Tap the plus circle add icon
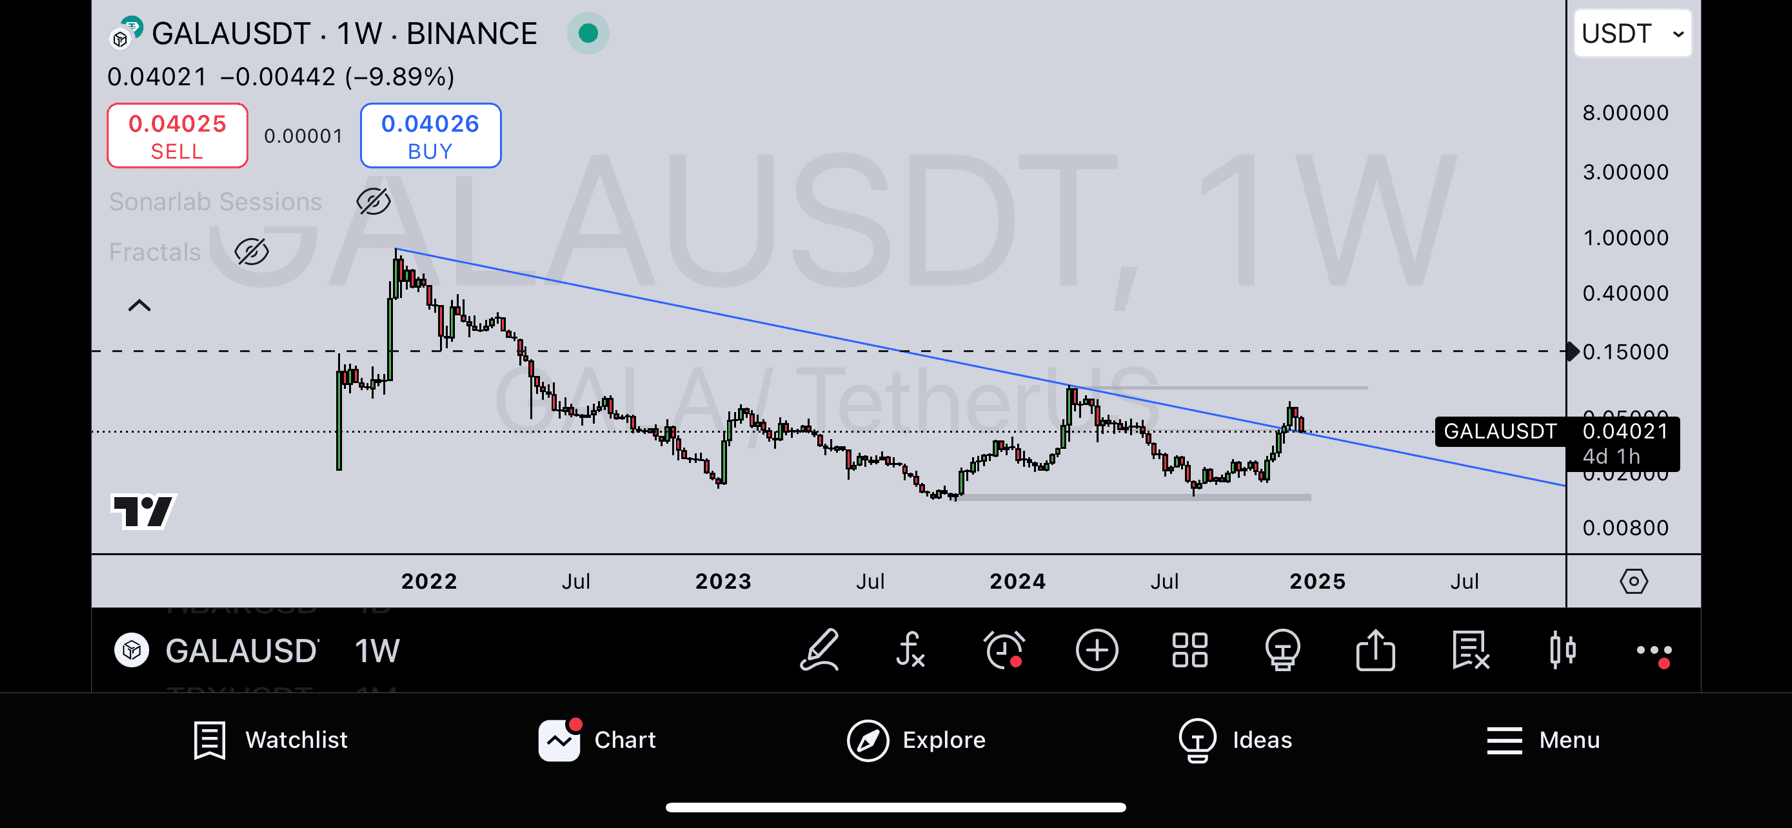 pyautogui.click(x=1097, y=651)
